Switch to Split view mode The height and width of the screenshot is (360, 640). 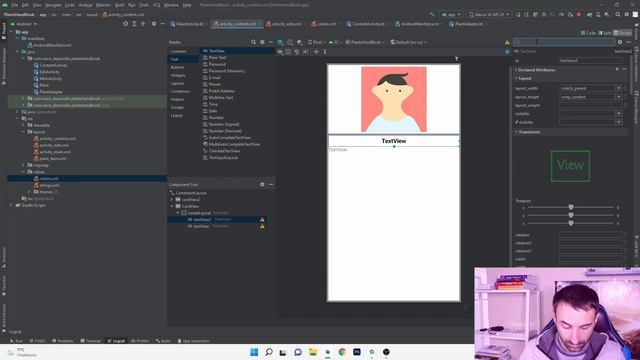point(604,33)
